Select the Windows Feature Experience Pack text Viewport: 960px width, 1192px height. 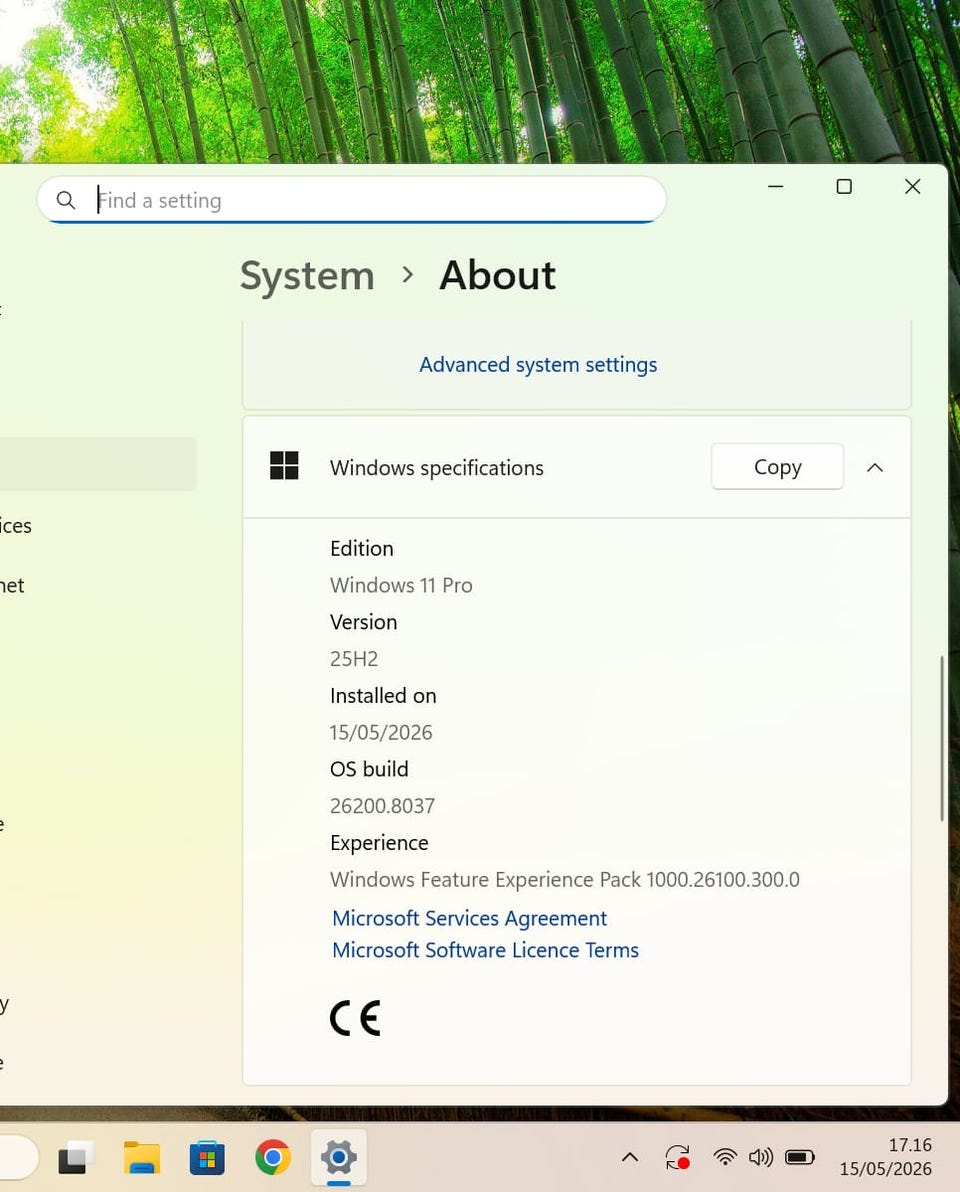[565, 880]
